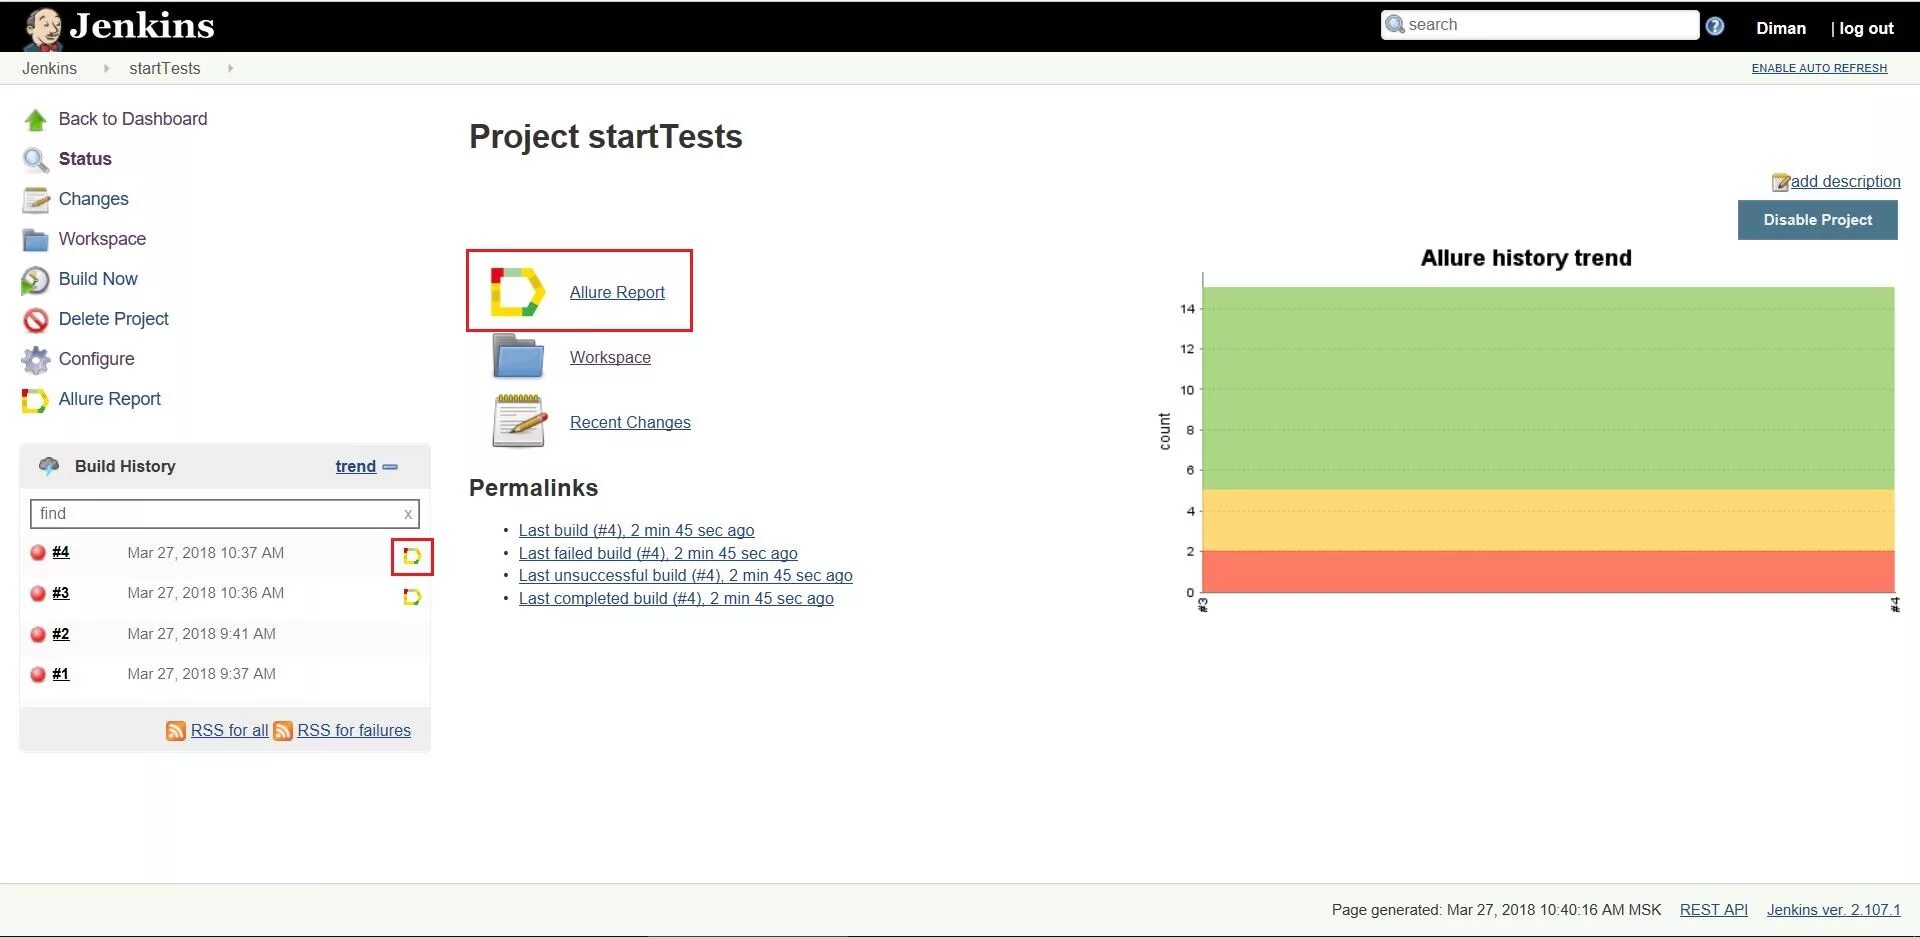
Task: Open Allure report icon for build #4
Action: [x=412, y=556]
